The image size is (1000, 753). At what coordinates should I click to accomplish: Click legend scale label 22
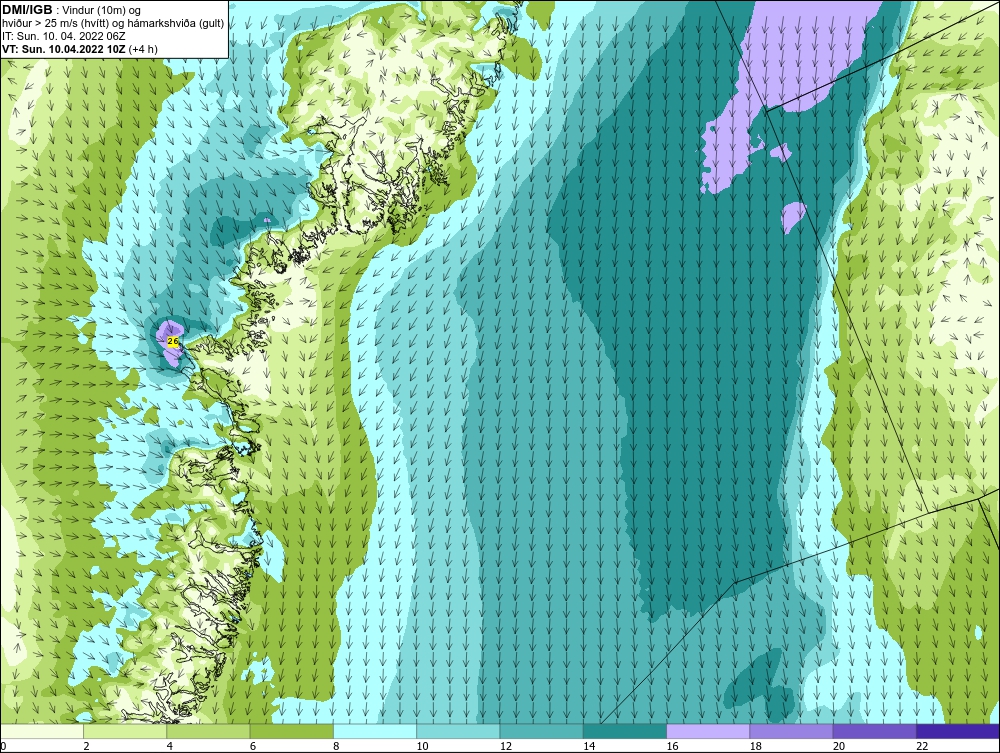[922, 747]
